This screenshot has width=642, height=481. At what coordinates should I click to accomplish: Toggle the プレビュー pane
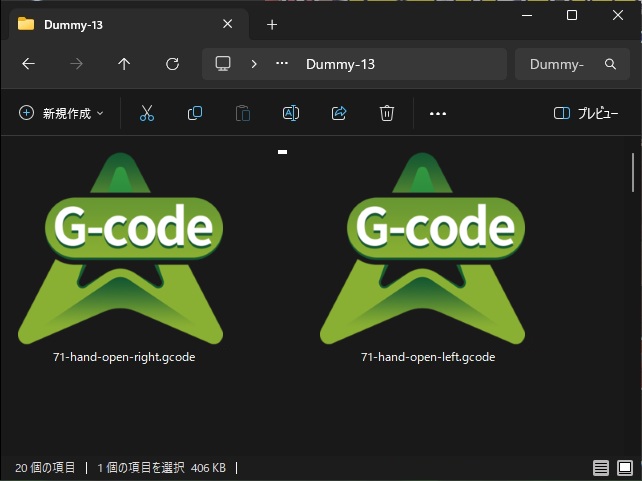tap(586, 113)
